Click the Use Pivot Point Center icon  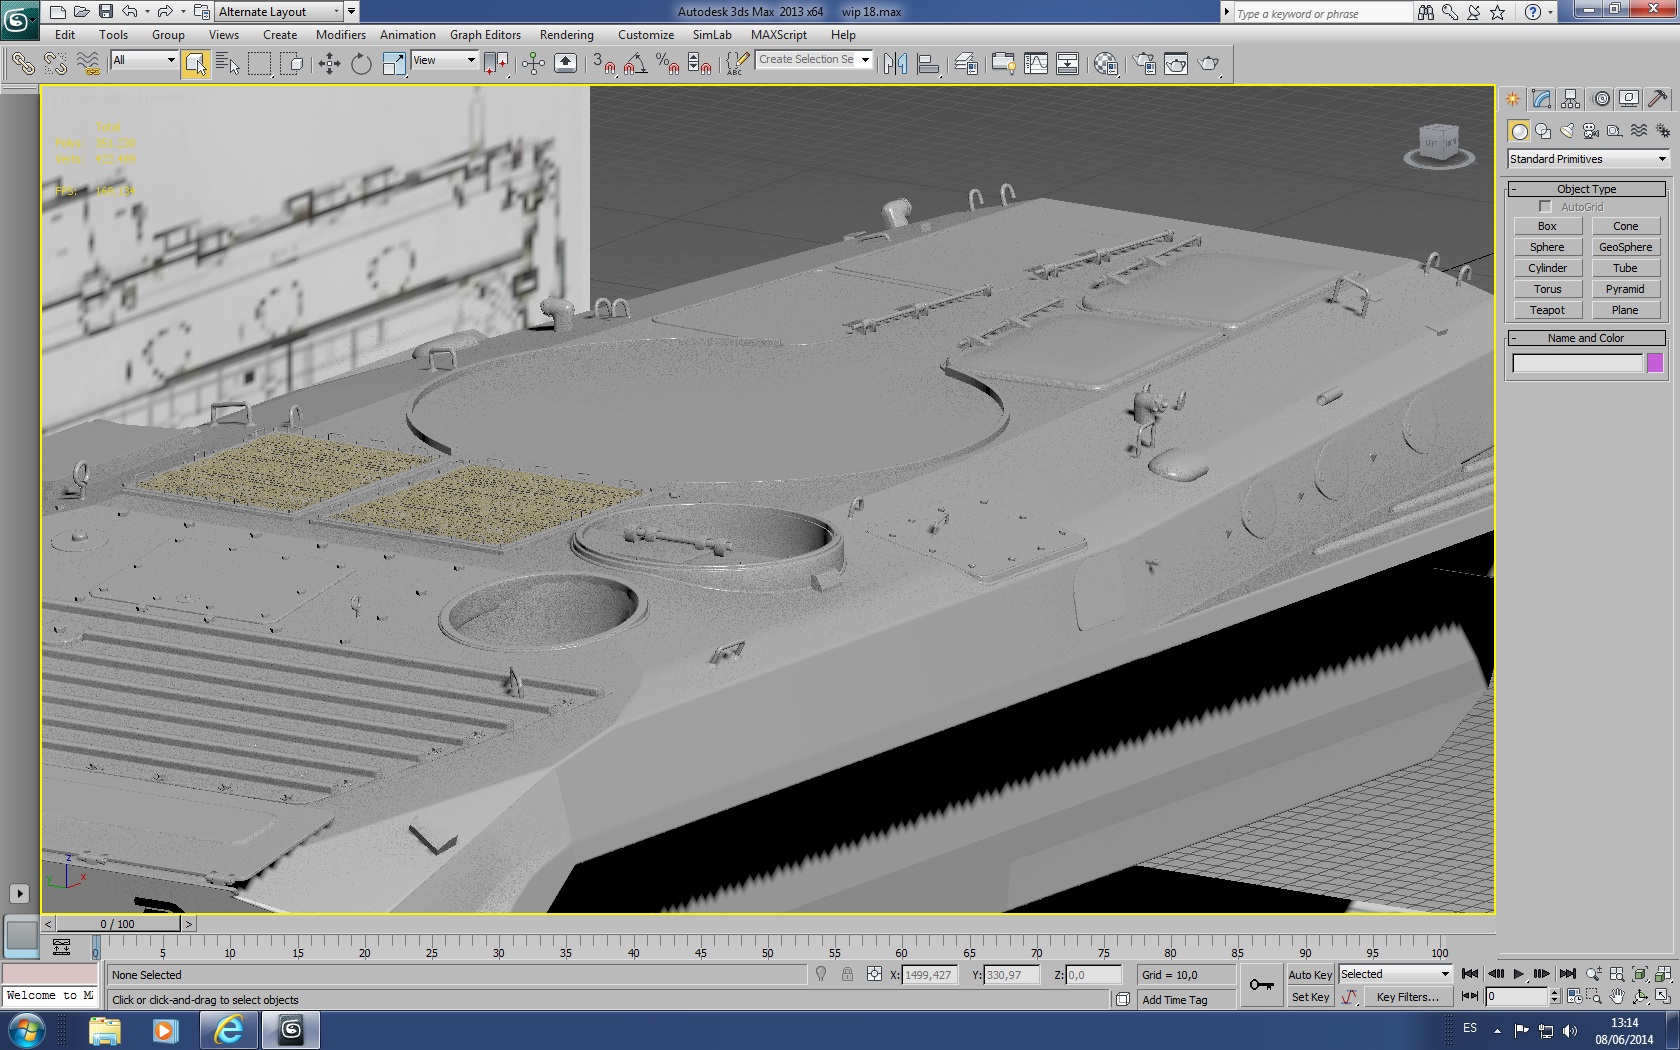[x=496, y=64]
